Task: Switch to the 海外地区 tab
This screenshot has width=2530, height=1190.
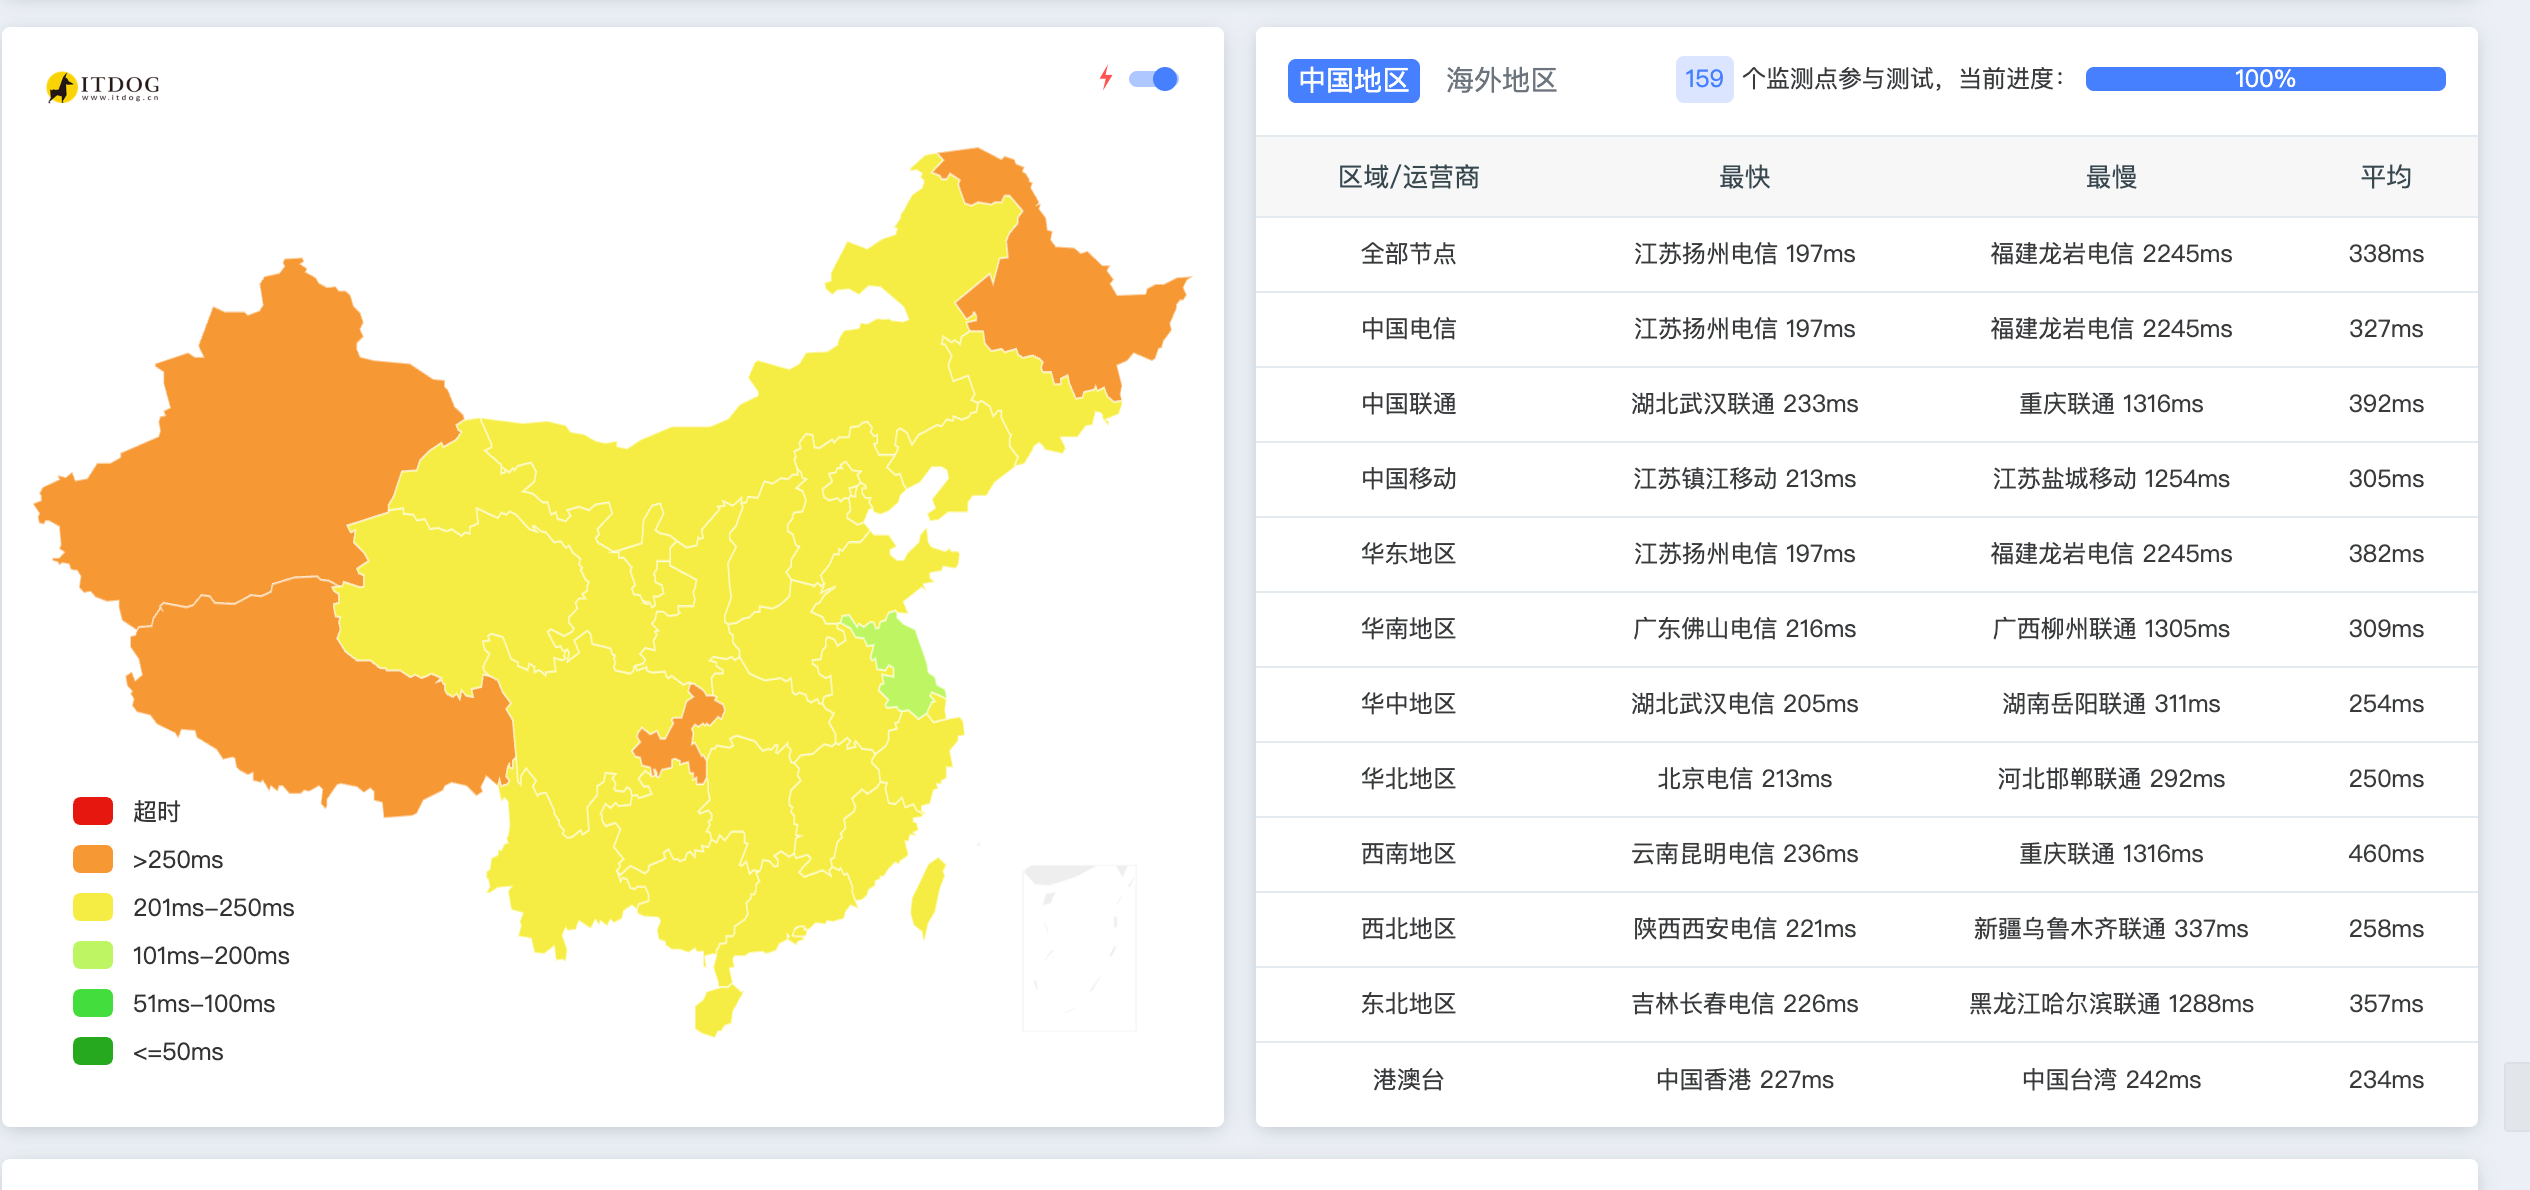Action: [x=1500, y=80]
